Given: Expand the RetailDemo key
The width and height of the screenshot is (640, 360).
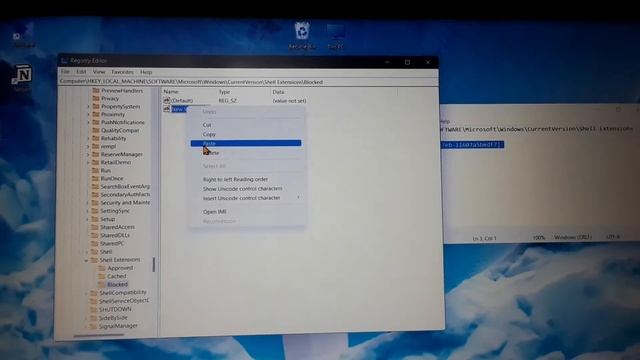Looking at the screenshot, I should pyautogui.click(x=88, y=162).
